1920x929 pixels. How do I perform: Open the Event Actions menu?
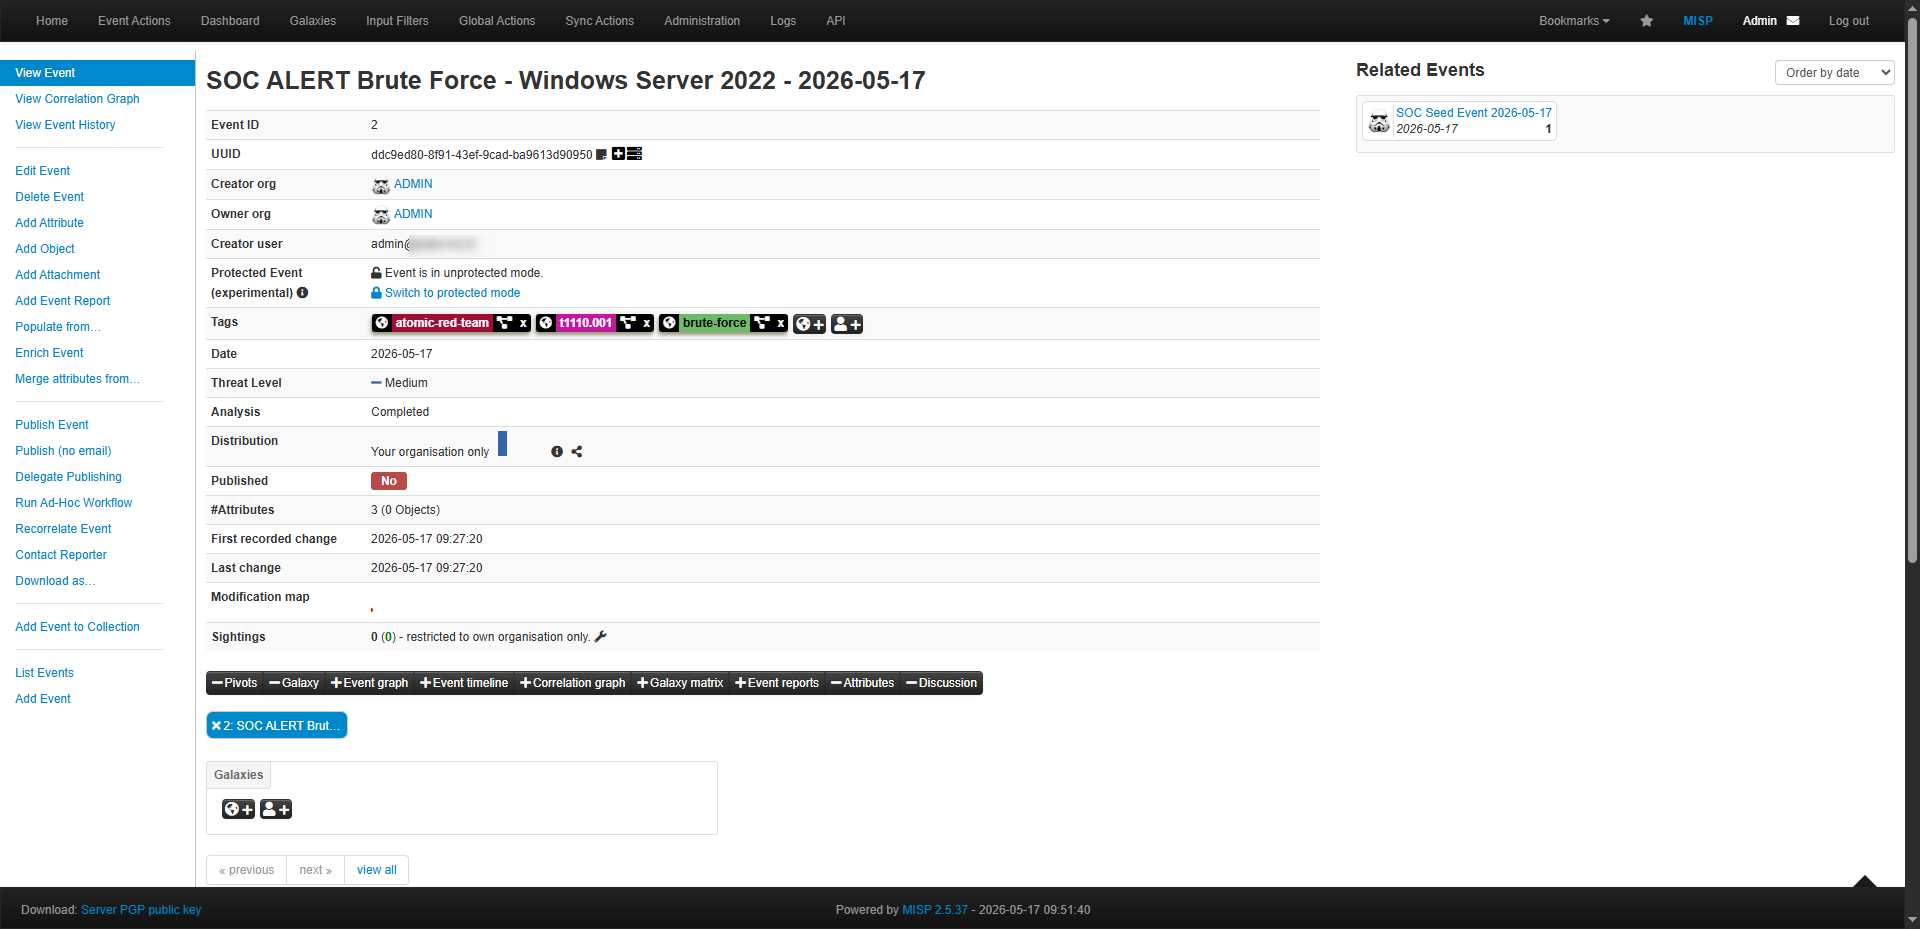(134, 21)
